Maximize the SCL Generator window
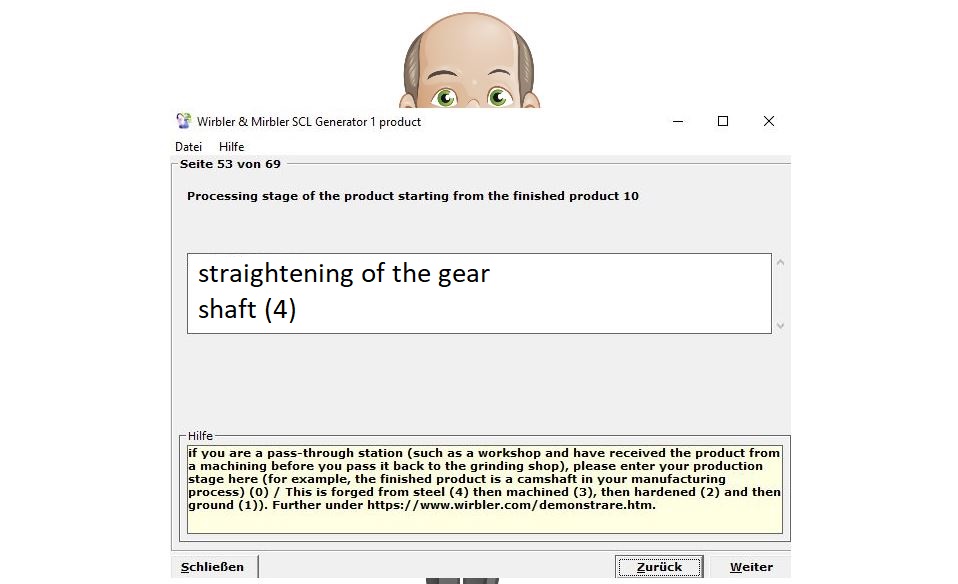The height and width of the screenshot is (584, 958). click(x=723, y=121)
